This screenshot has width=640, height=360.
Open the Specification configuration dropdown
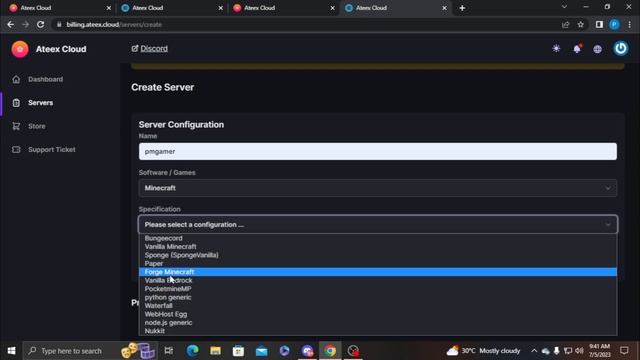(378, 224)
